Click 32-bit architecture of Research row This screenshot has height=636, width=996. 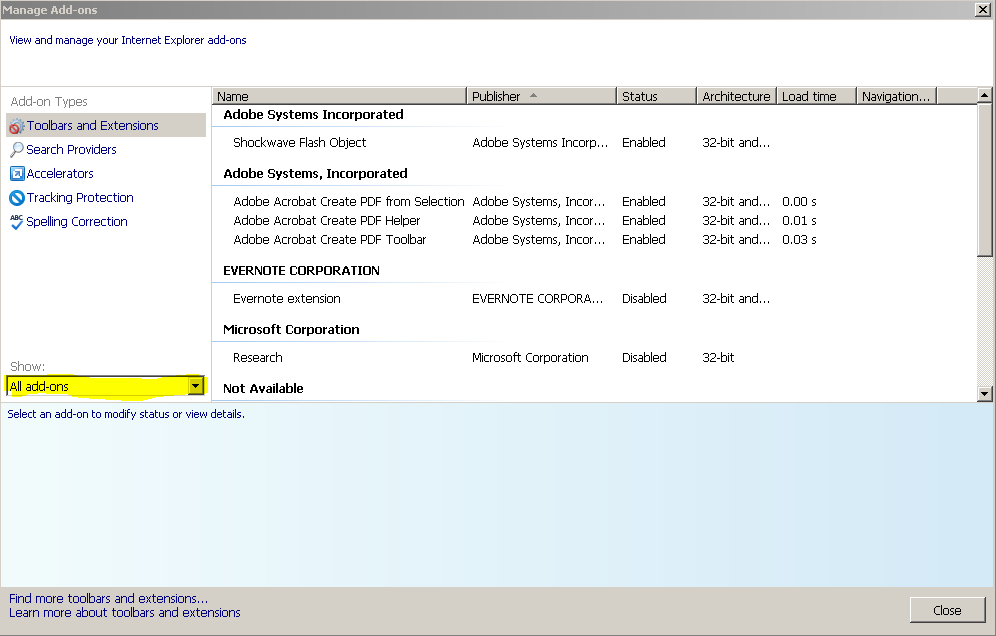point(718,358)
